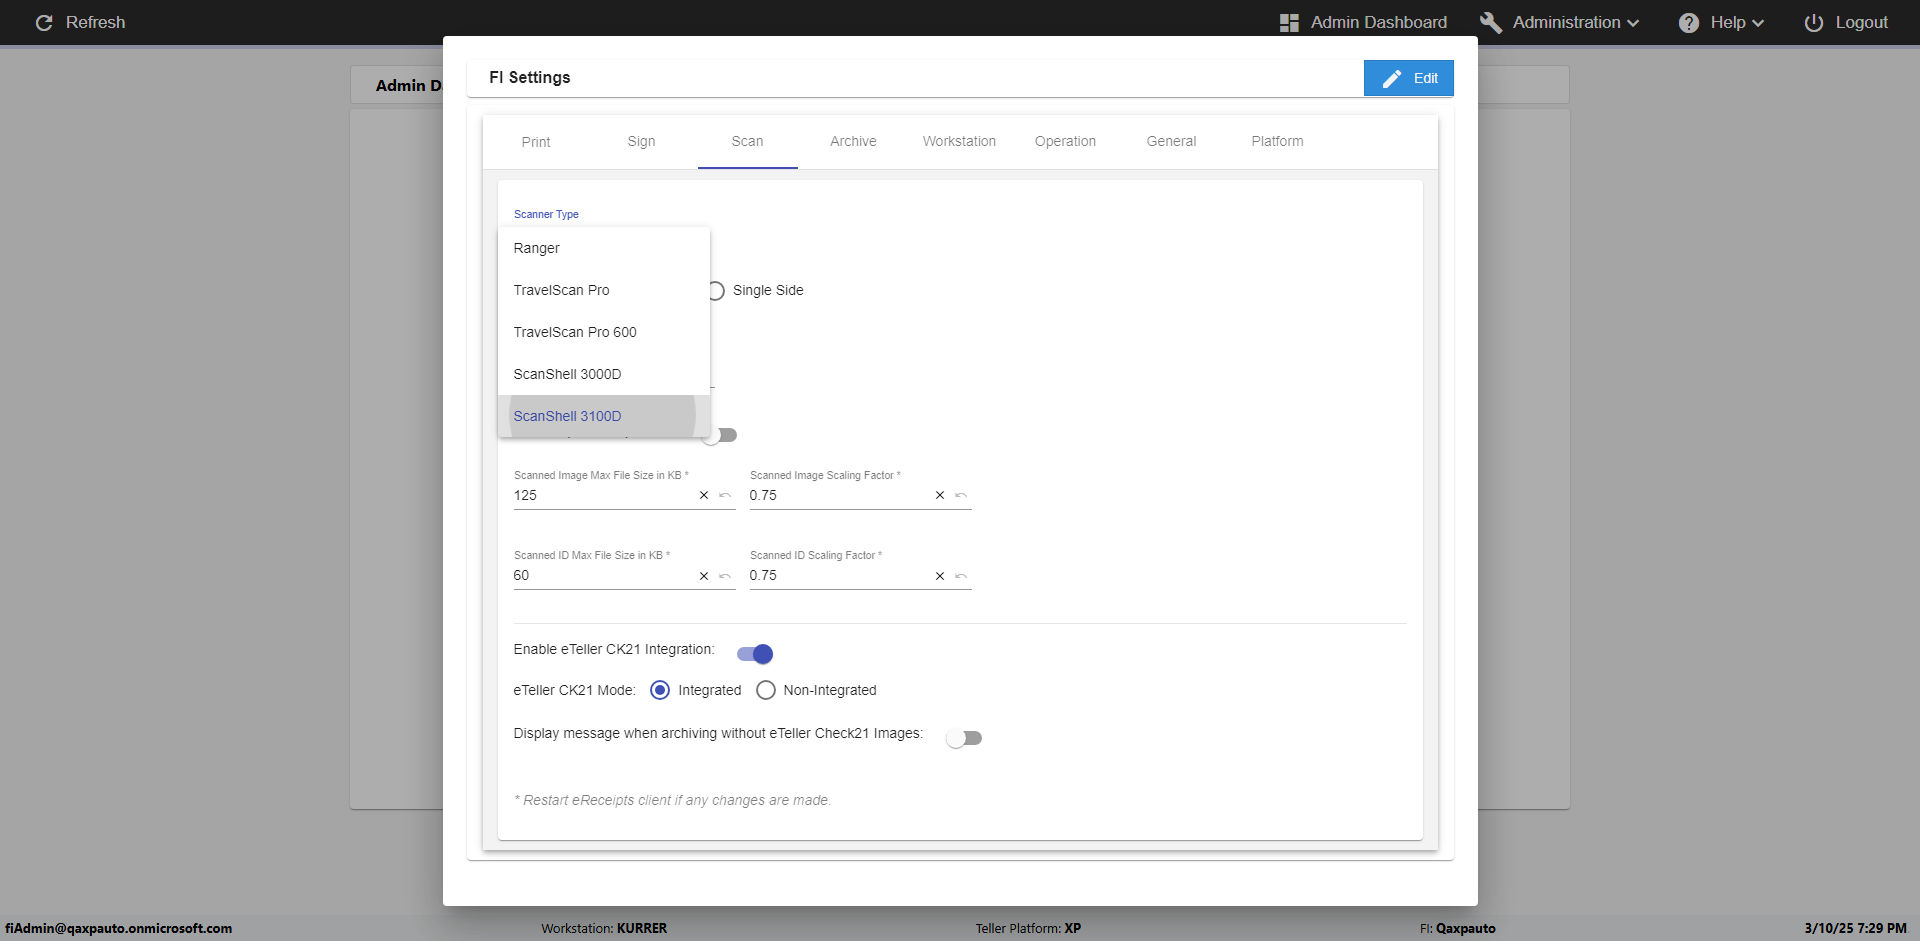Open the Admin Dashboard grid icon

(x=1289, y=22)
